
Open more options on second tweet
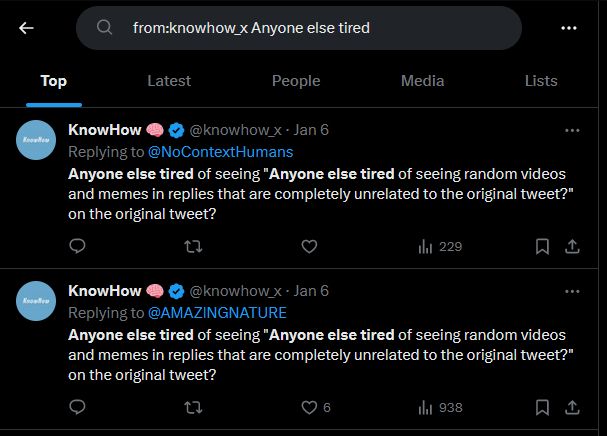tap(572, 291)
